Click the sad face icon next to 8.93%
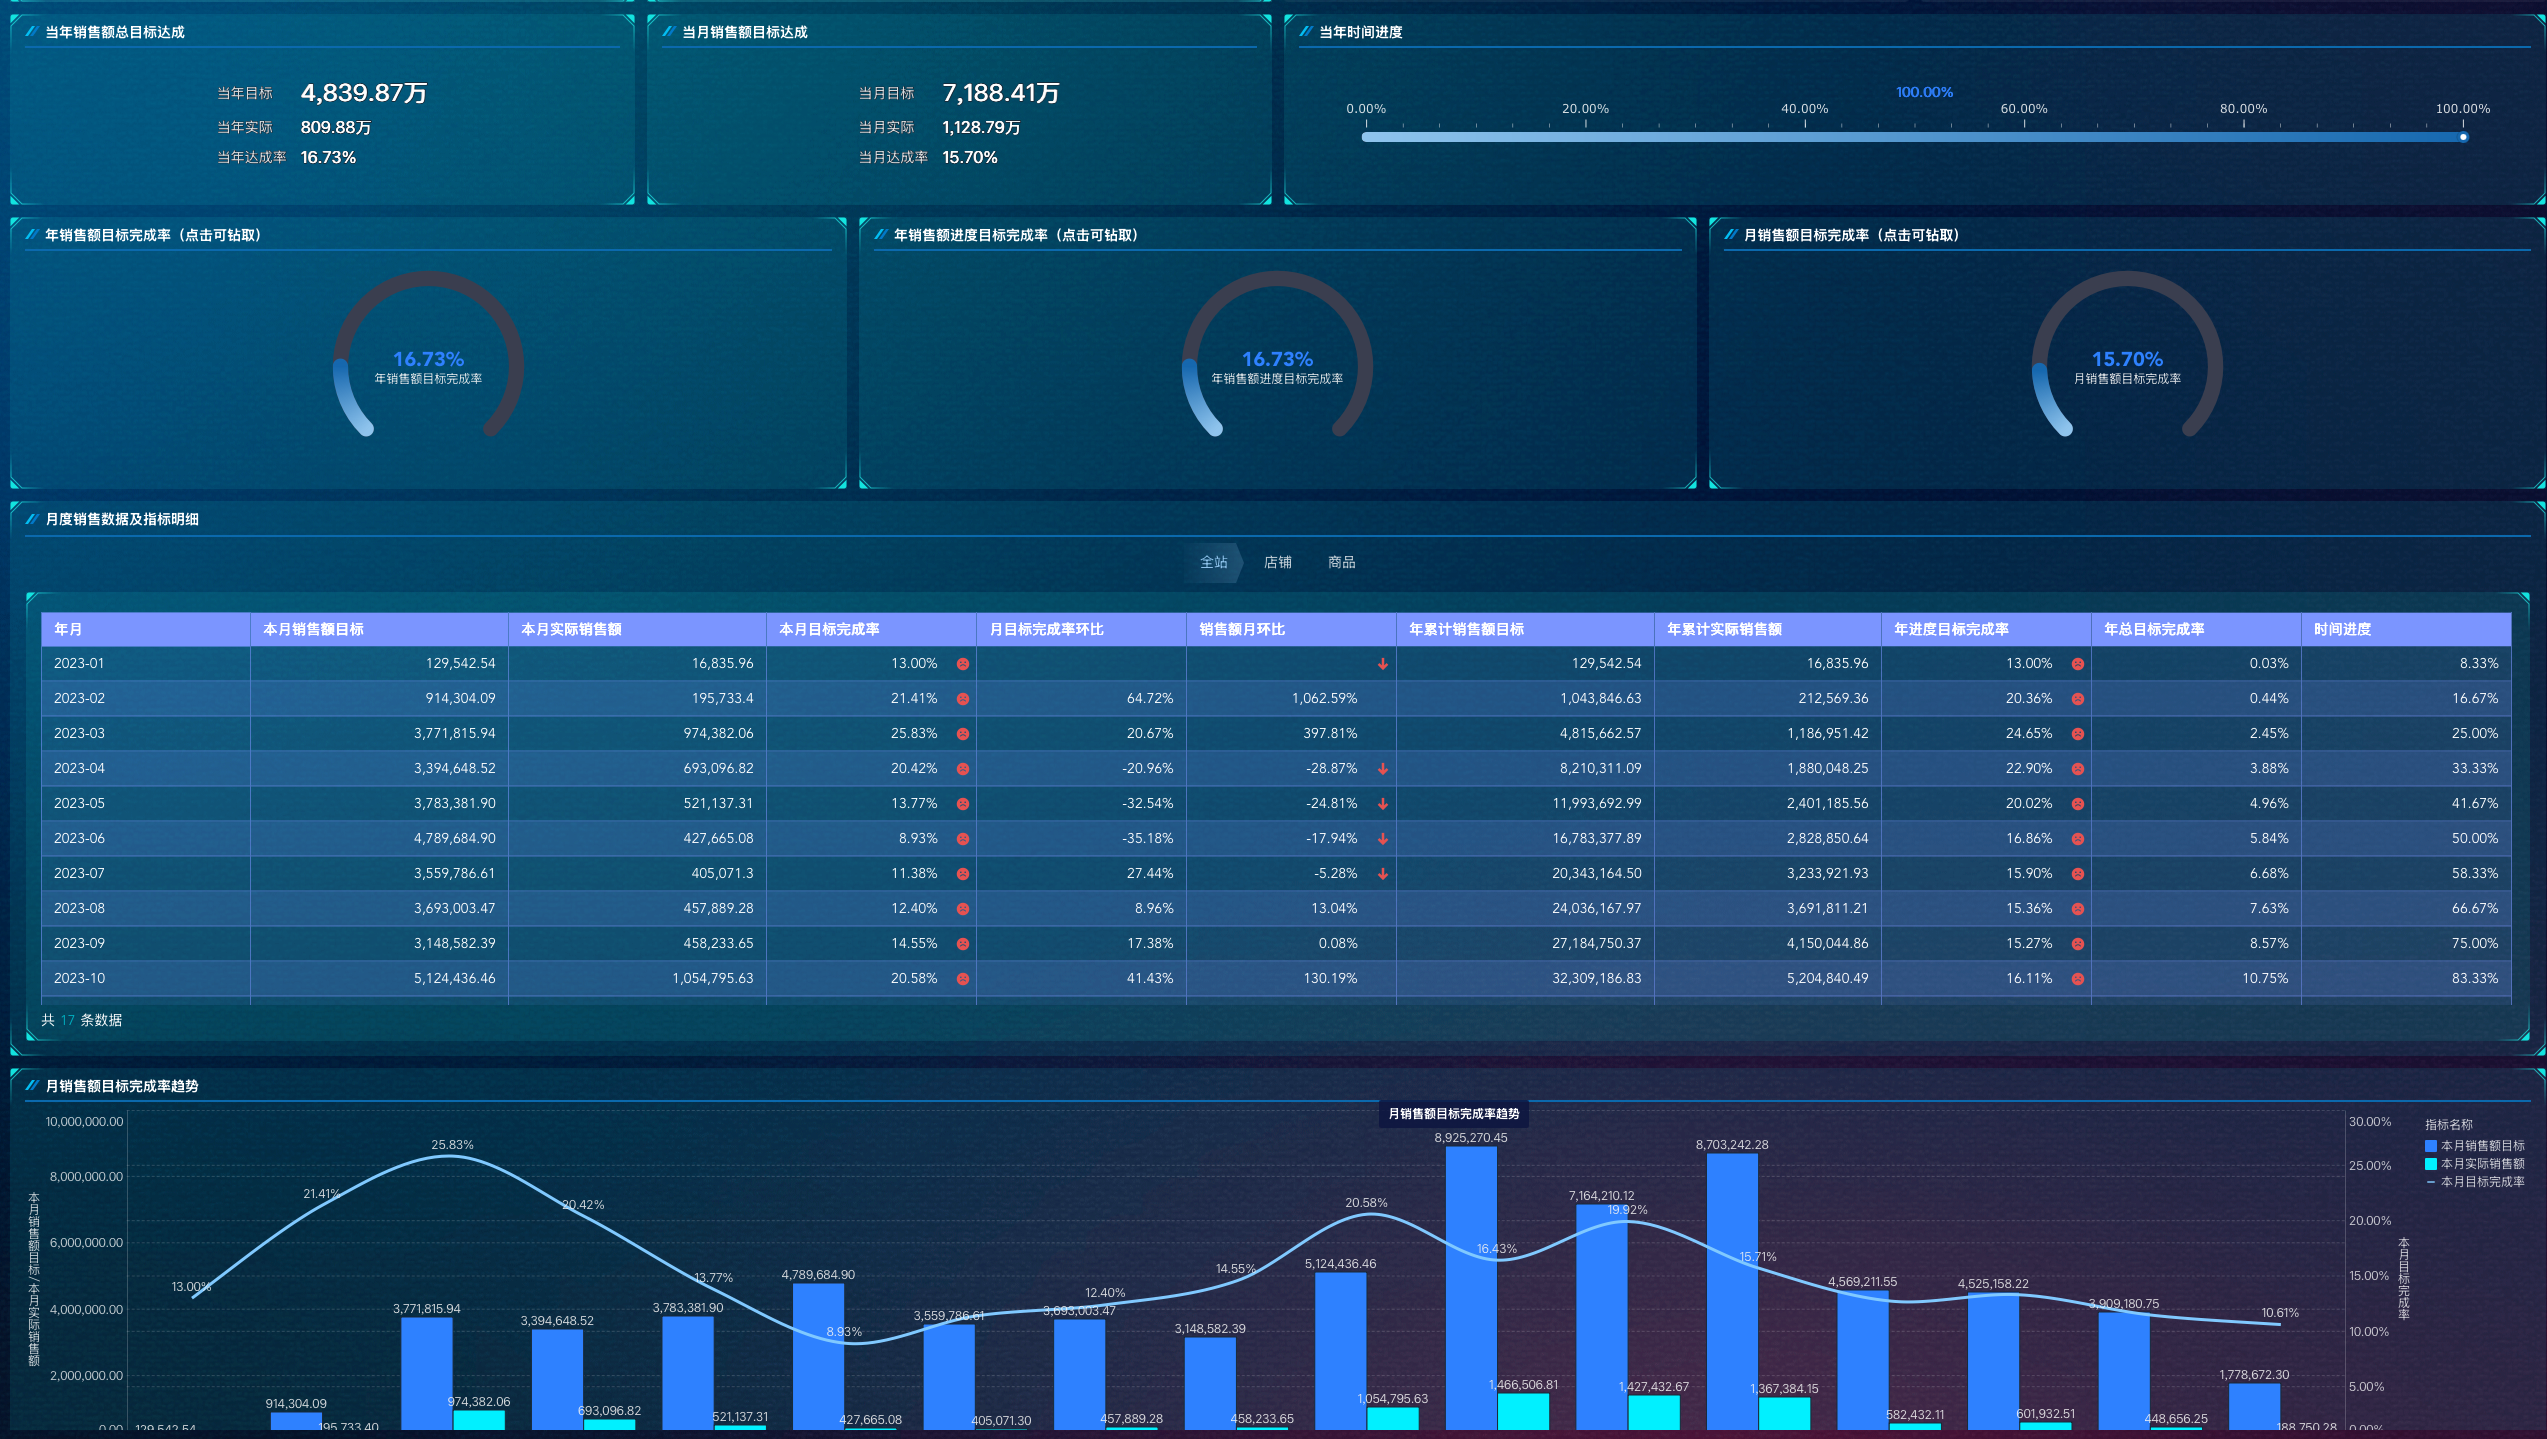 click(962, 839)
